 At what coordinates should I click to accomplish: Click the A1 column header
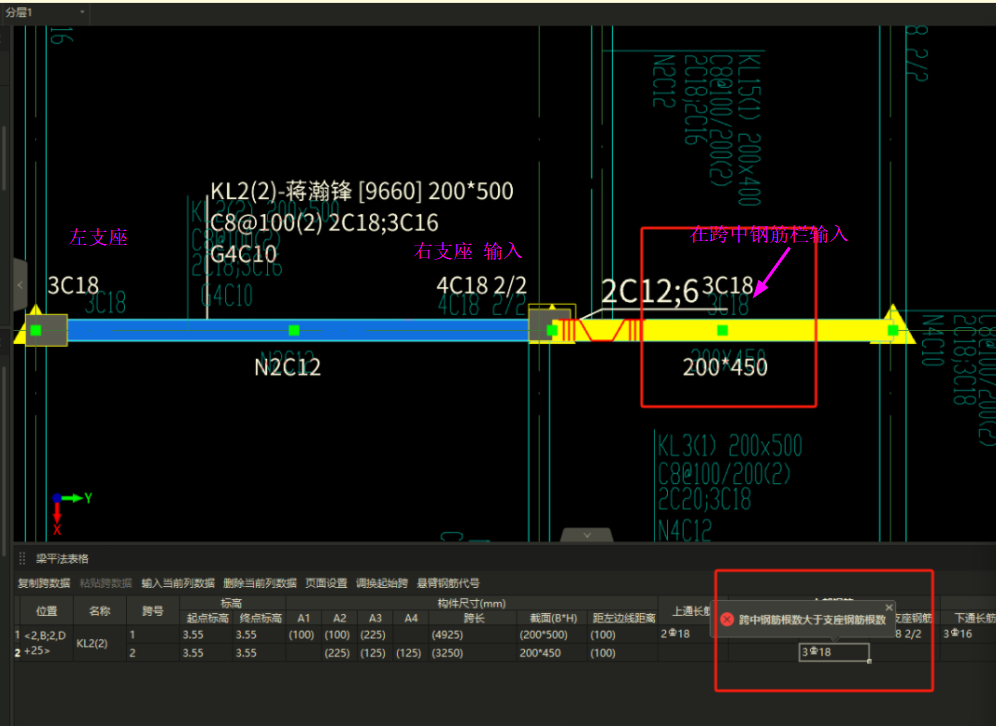304,618
